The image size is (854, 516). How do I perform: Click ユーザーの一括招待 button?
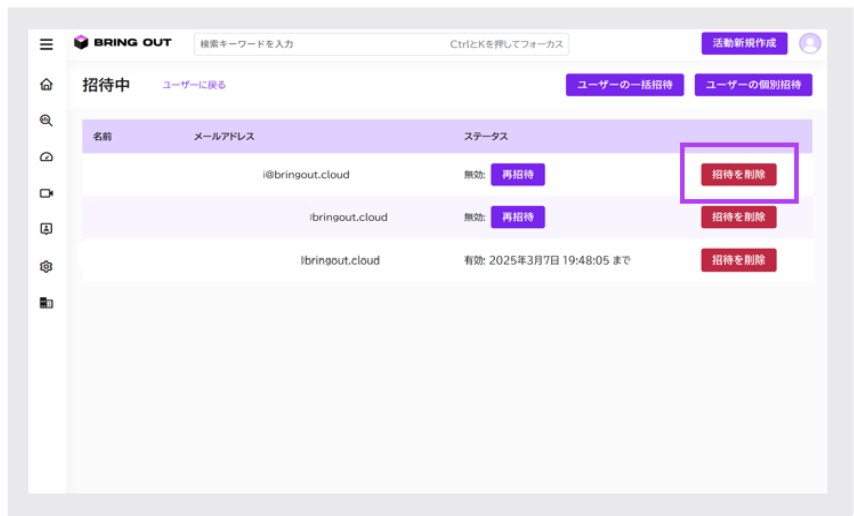point(625,85)
